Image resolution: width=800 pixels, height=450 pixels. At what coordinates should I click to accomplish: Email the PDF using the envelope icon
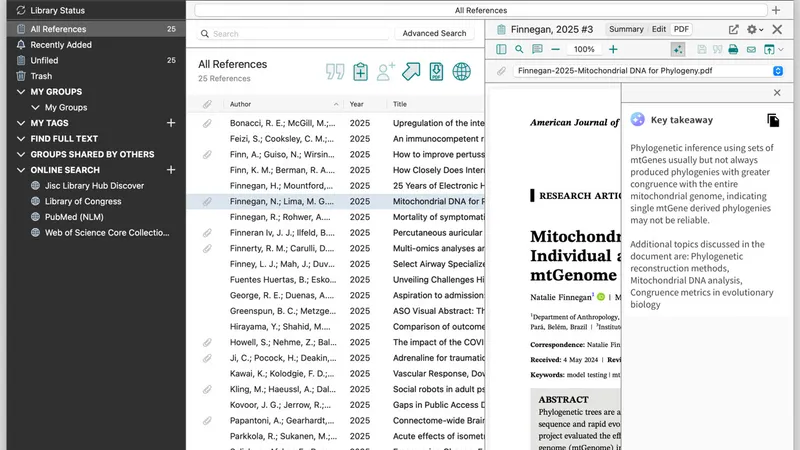[x=750, y=49]
